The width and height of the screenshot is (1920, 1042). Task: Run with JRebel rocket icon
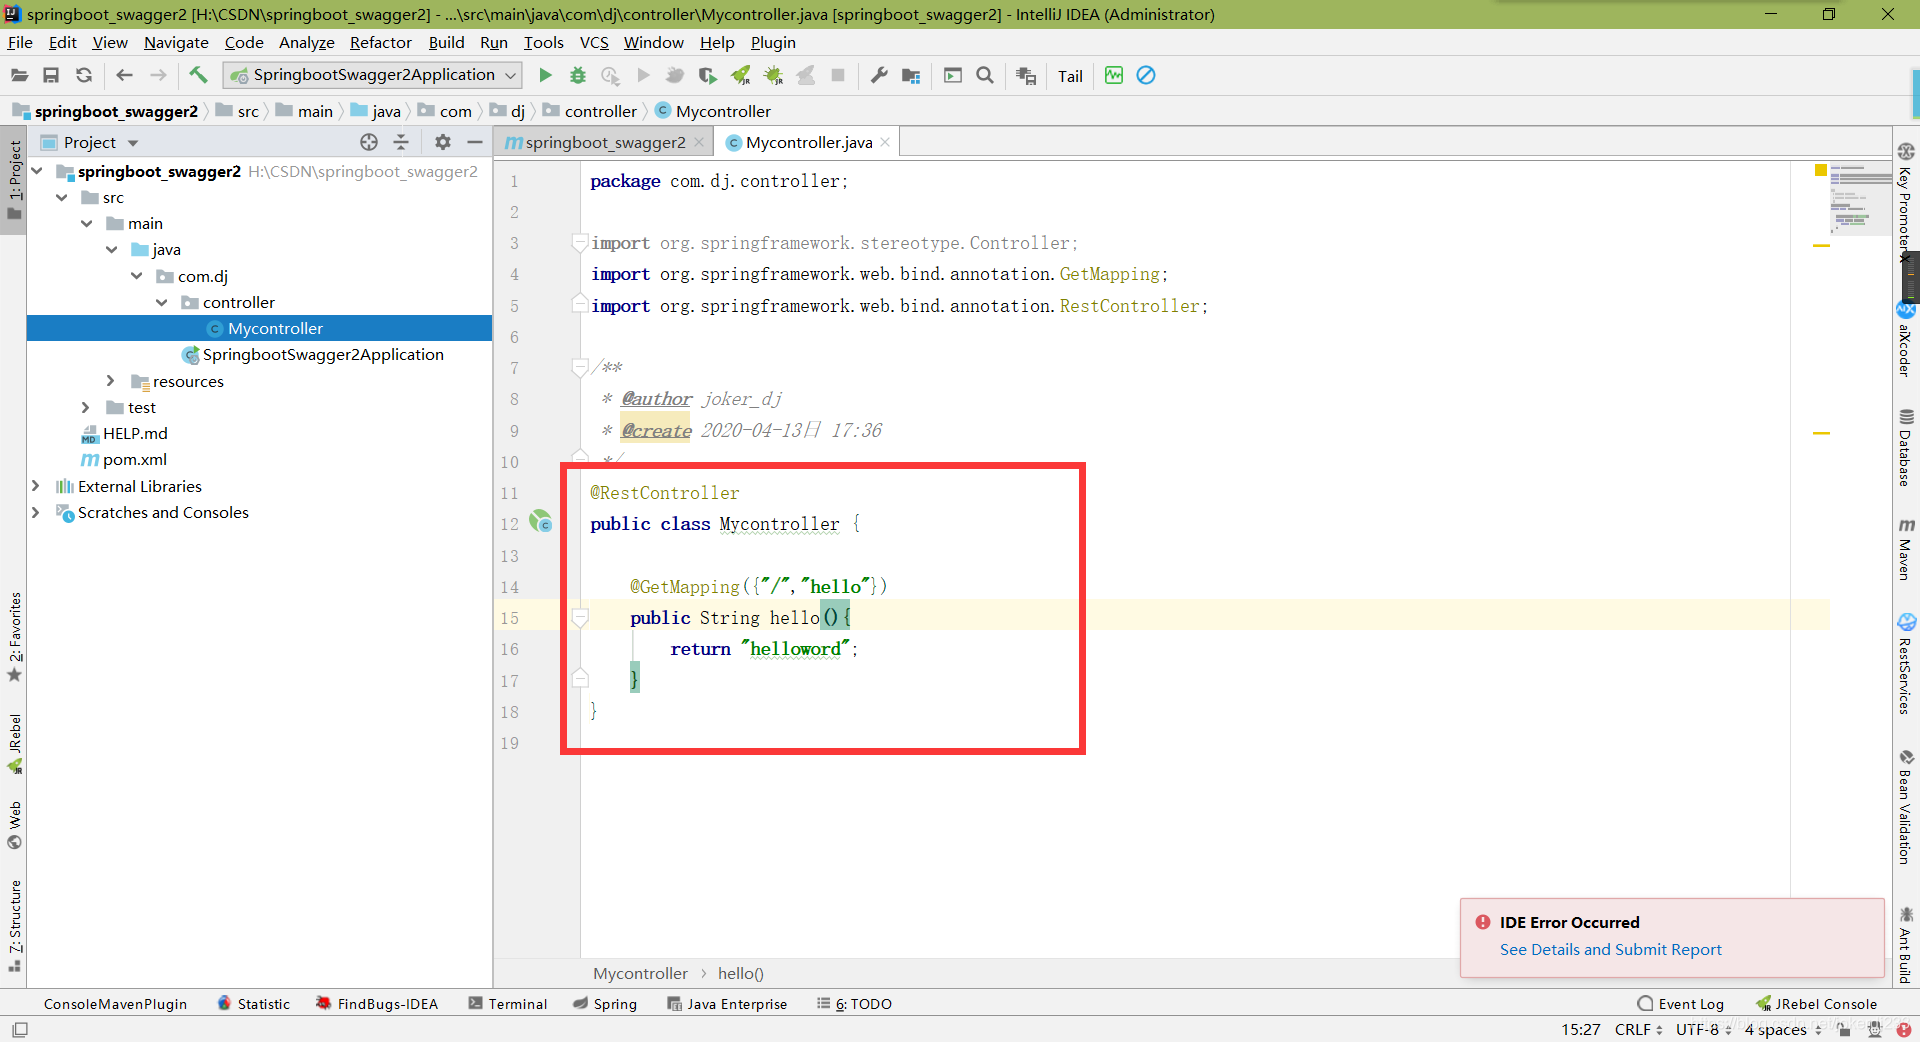(x=741, y=75)
